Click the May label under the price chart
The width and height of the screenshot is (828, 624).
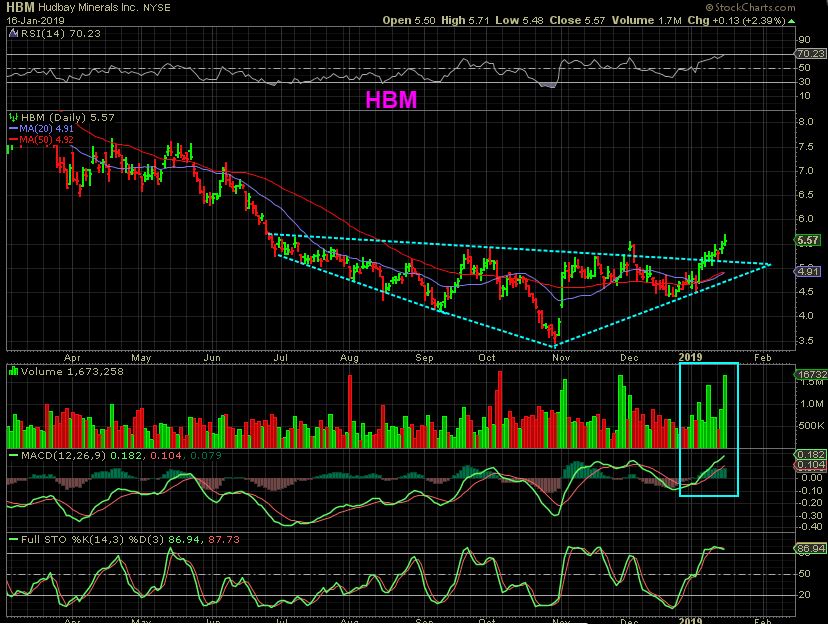[141, 357]
